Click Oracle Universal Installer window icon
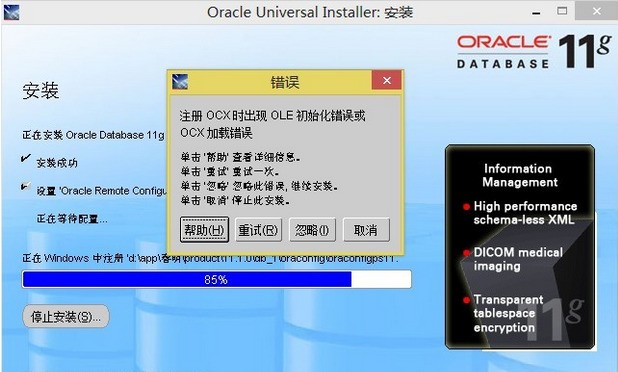This screenshot has height=372, width=618. [x=11, y=12]
